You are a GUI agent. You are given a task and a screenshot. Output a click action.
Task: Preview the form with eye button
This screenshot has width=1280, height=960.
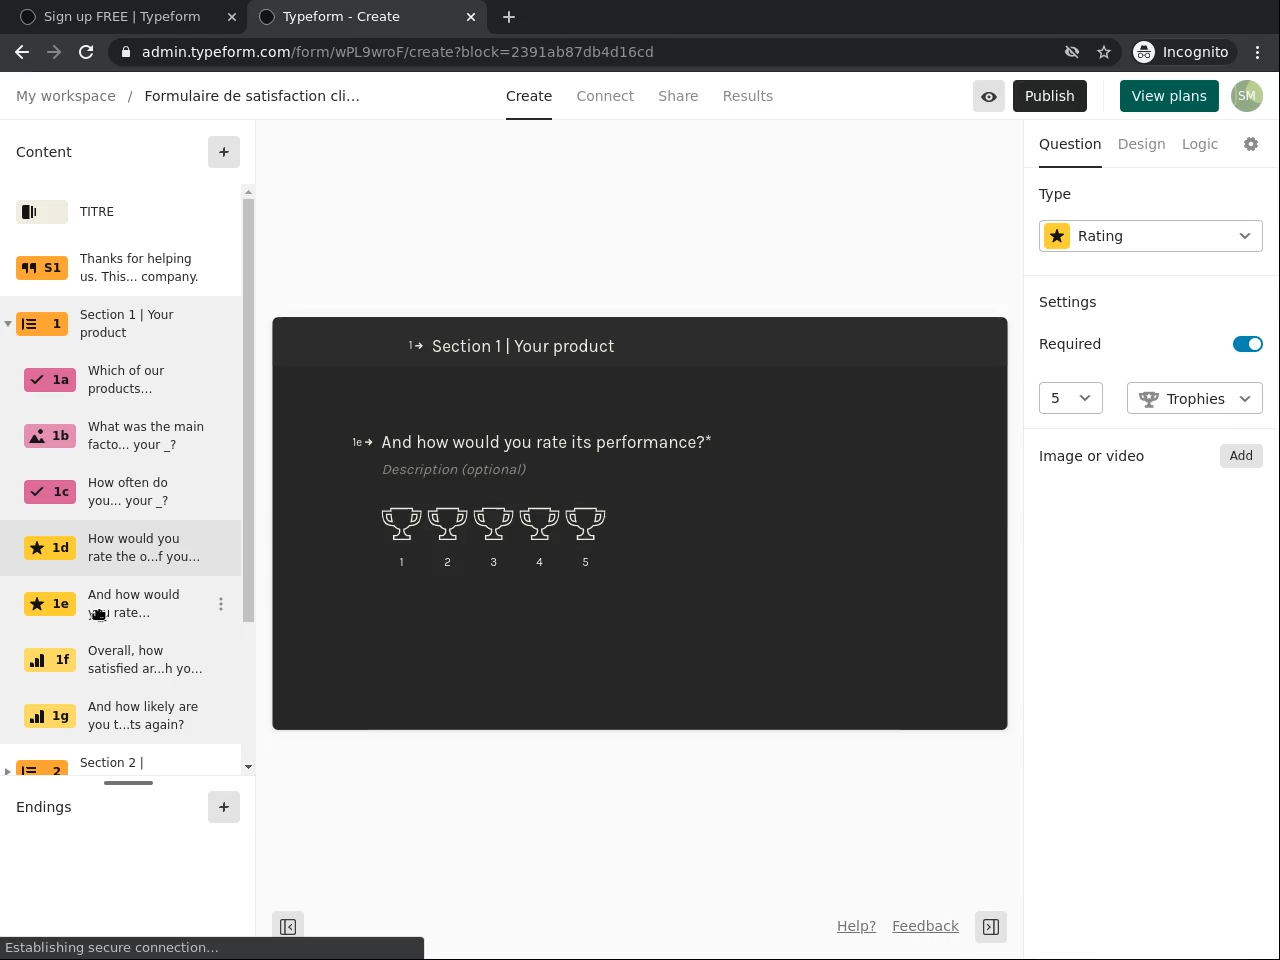(989, 96)
